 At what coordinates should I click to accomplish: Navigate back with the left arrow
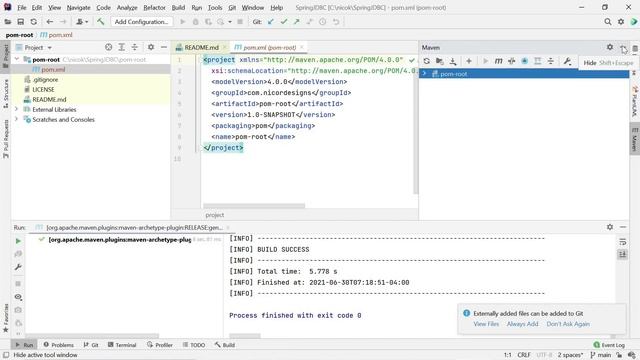click(50, 22)
